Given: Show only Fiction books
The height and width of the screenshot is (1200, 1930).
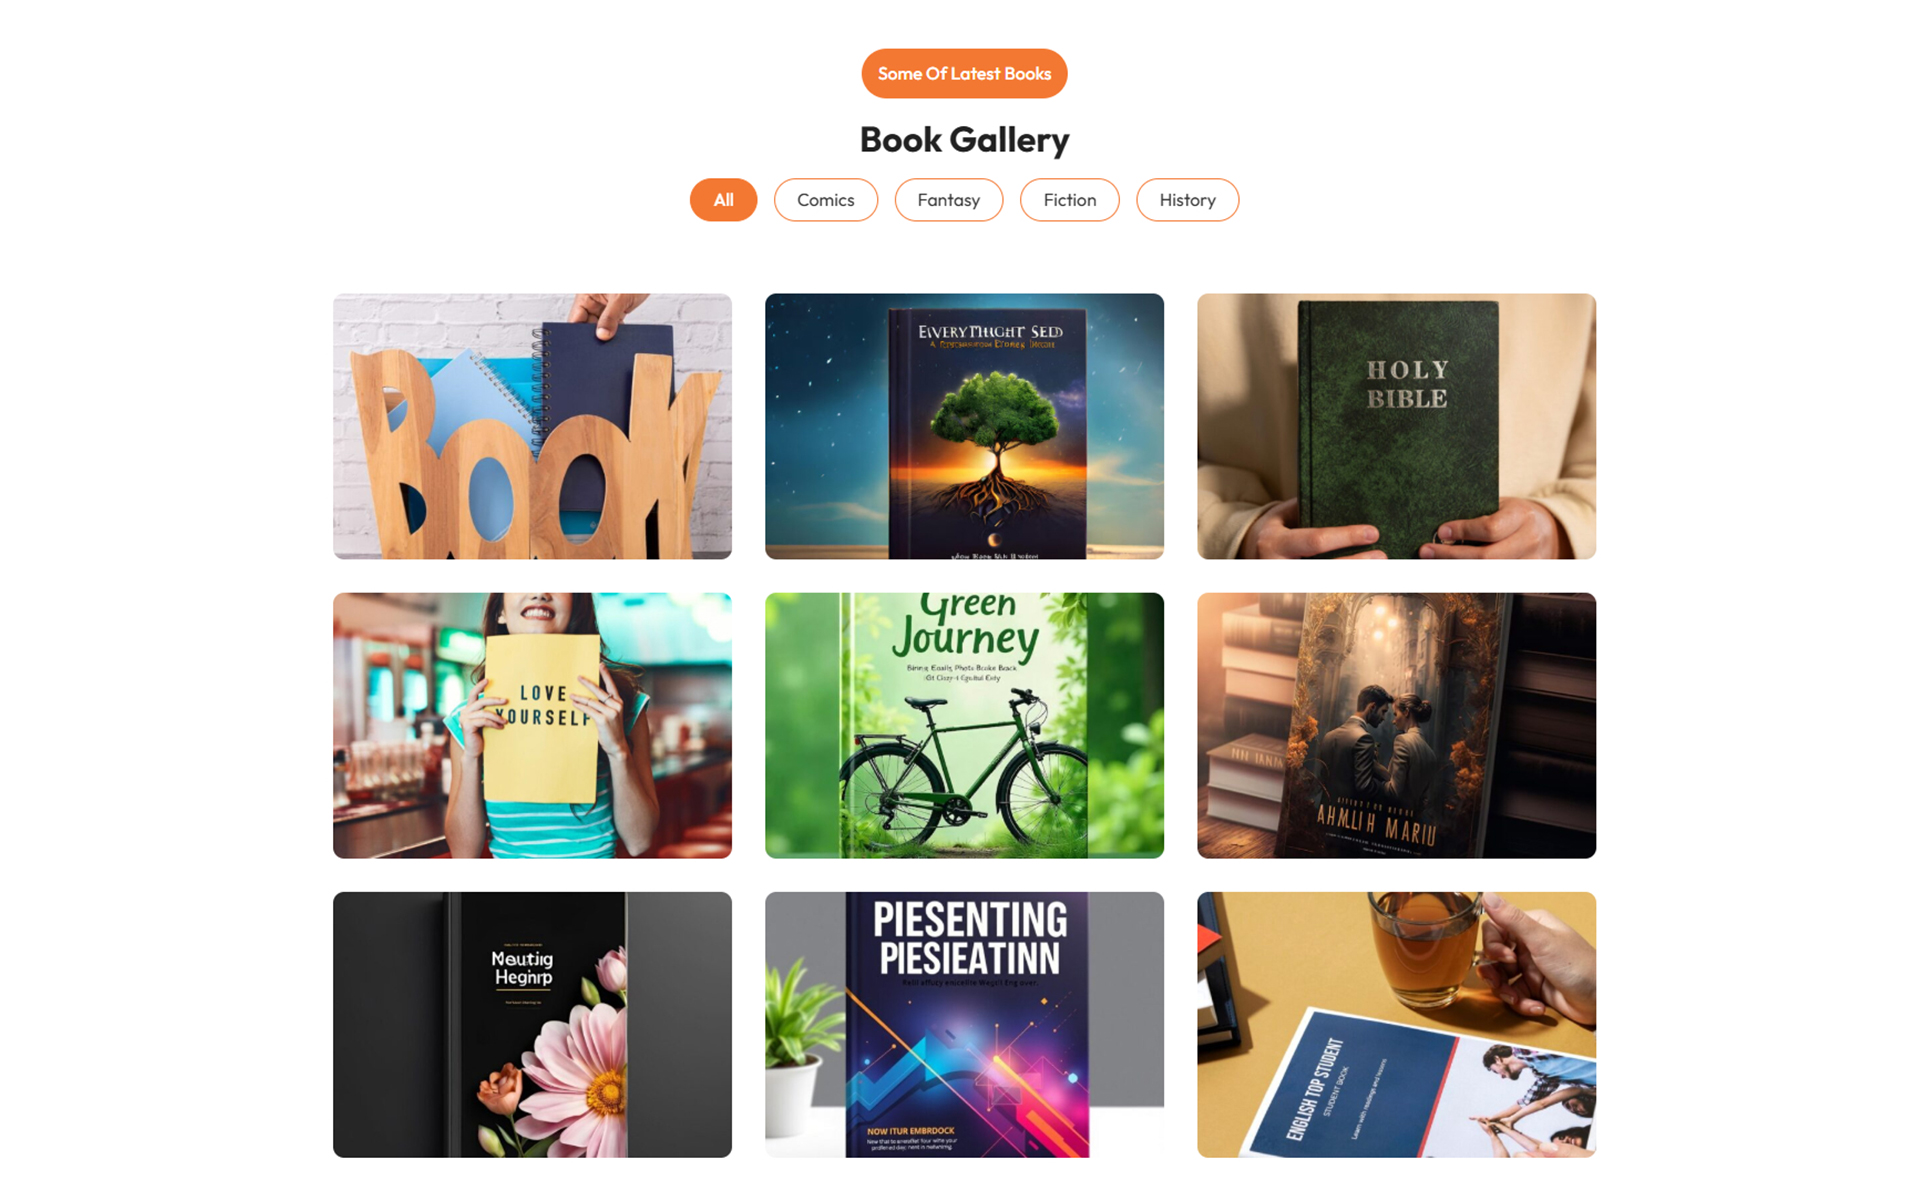Looking at the screenshot, I should coord(1069,200).
